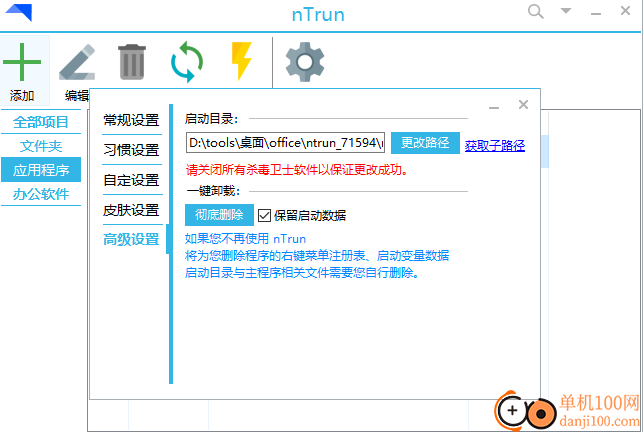Select 全部项目 category
The image size is (643, 432).
click(x=41, y=122)
